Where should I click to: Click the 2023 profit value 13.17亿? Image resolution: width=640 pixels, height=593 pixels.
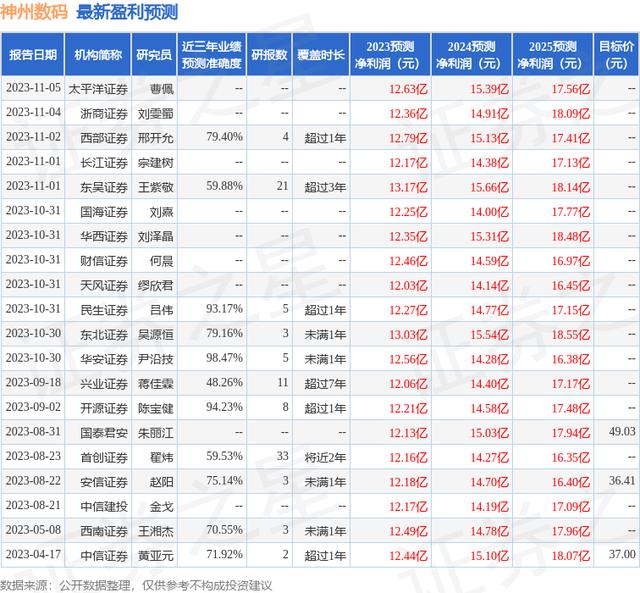pyautogui.click(x=408, y=187)
